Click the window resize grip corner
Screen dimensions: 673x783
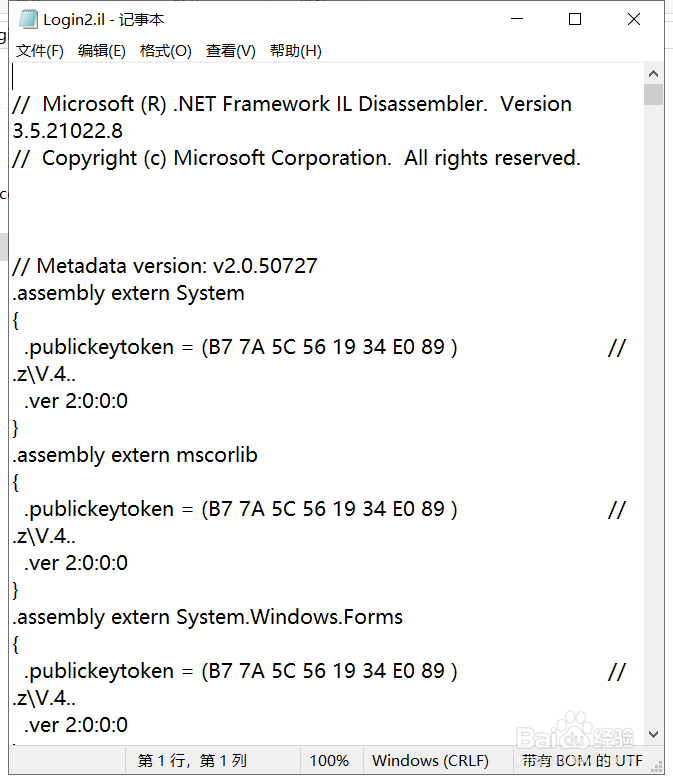click(x=658, y=768)
